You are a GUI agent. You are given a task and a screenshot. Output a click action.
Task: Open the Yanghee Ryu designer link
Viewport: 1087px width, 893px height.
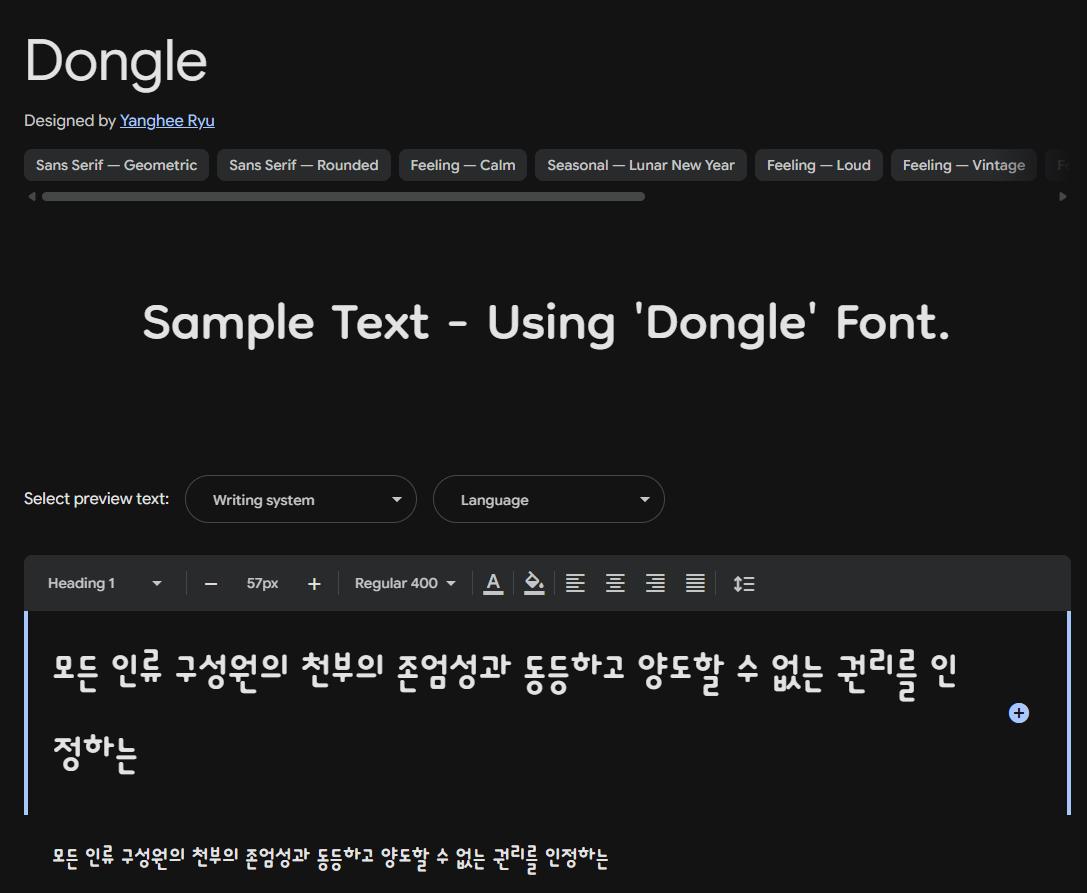click(x=167, y=121)
